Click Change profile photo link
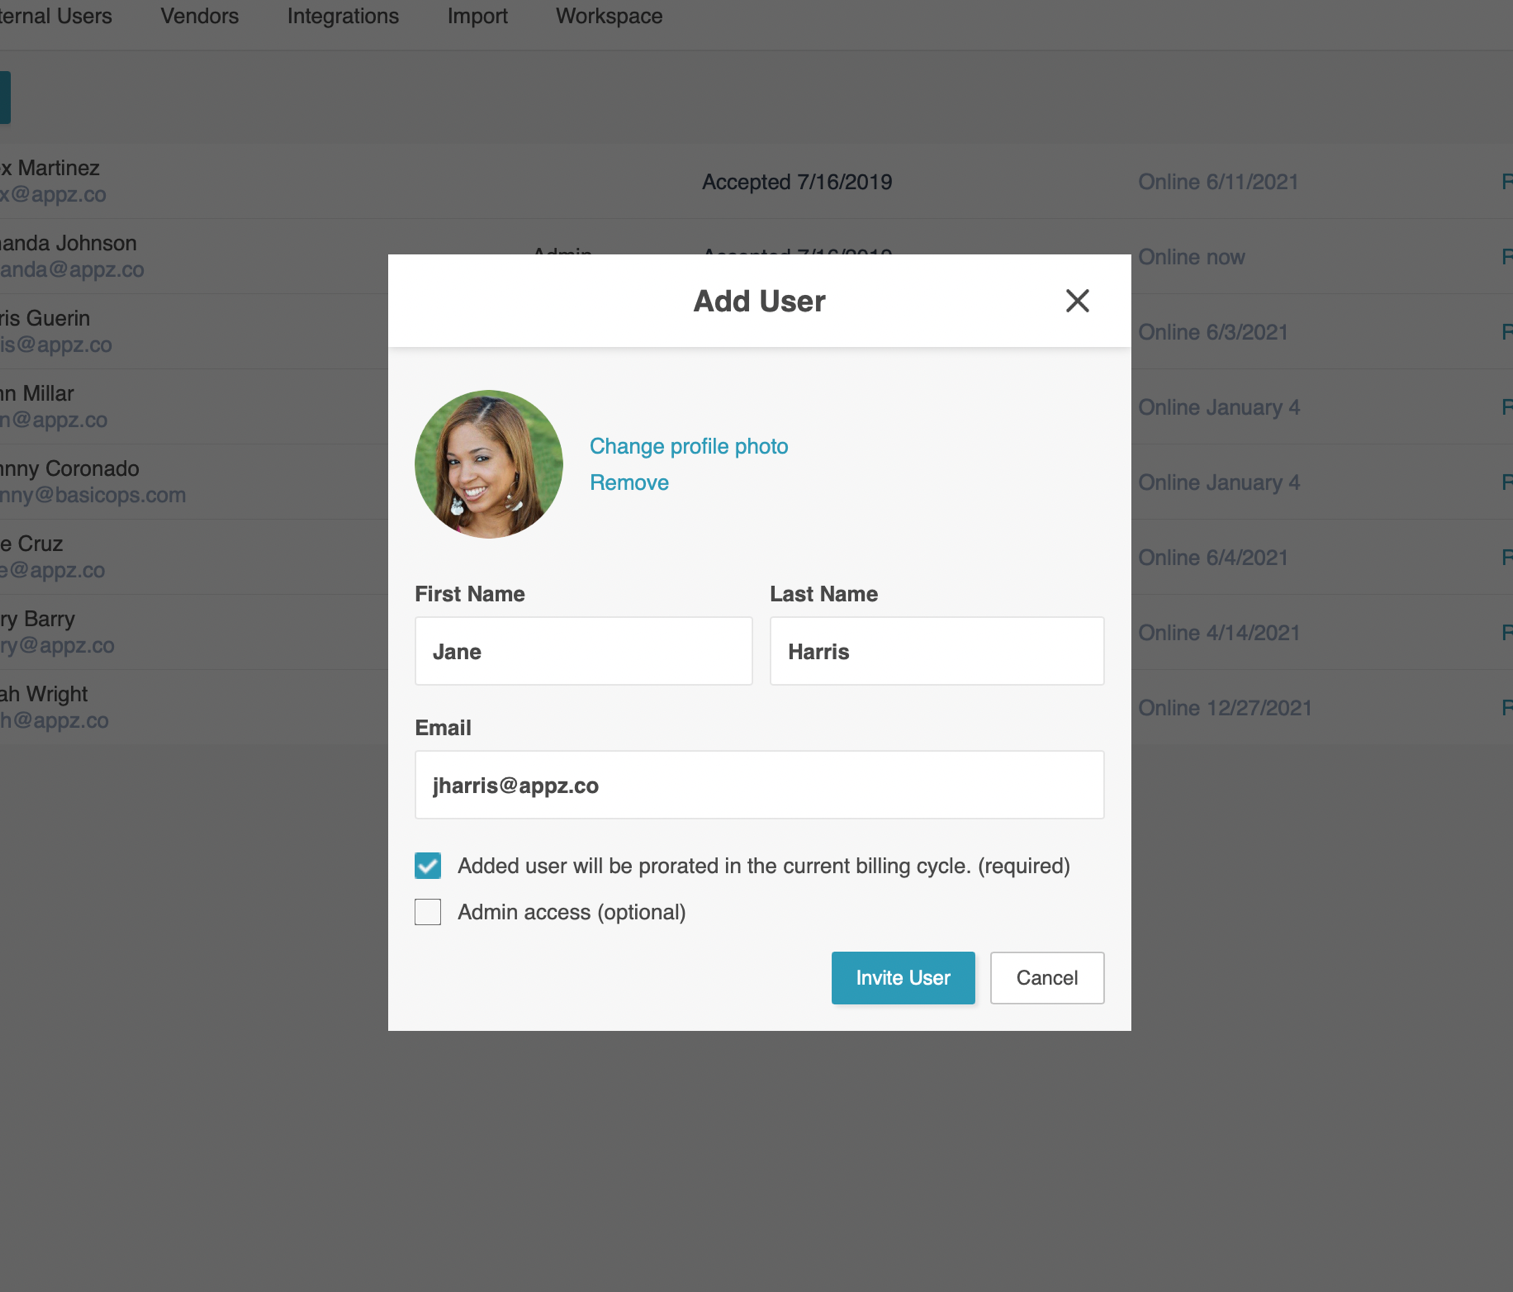The image size is (1513, 1292). [x=689, y=446]
